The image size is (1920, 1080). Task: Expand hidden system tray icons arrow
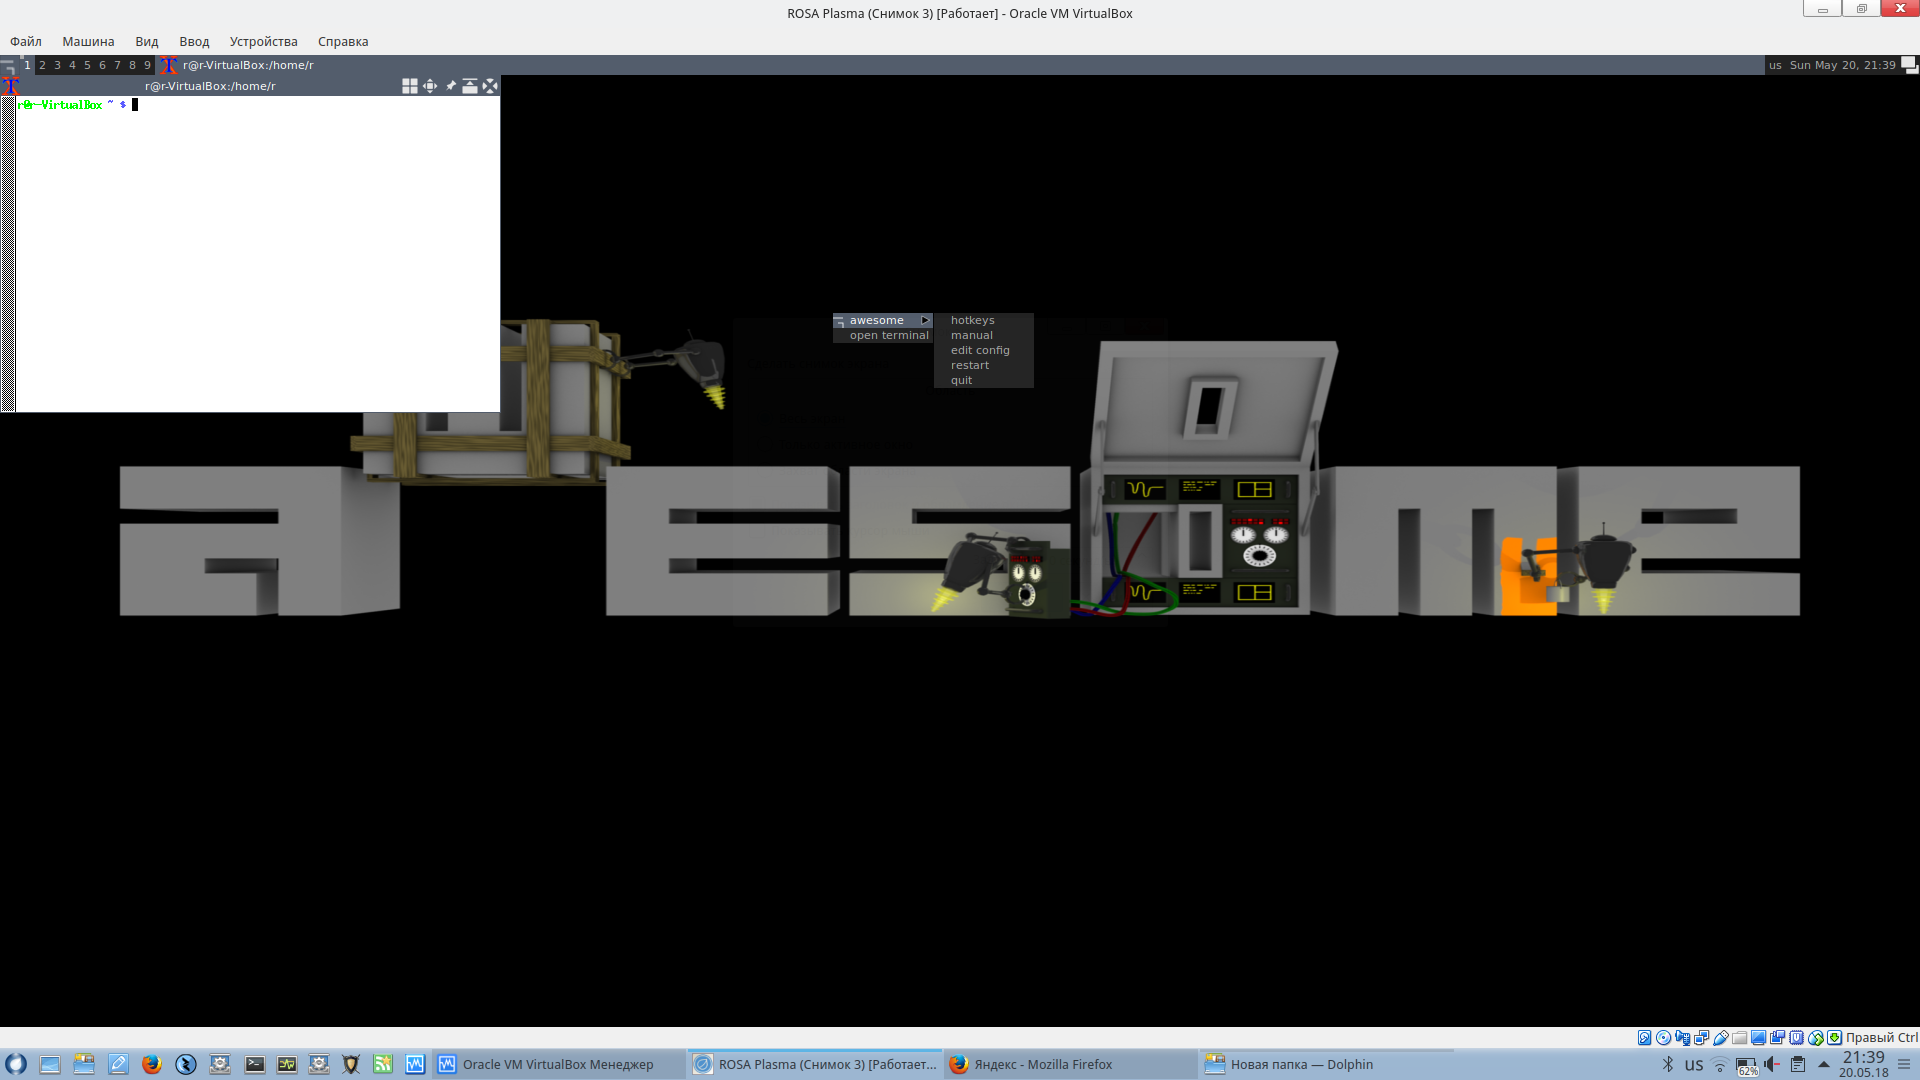pos(1823,1064)
